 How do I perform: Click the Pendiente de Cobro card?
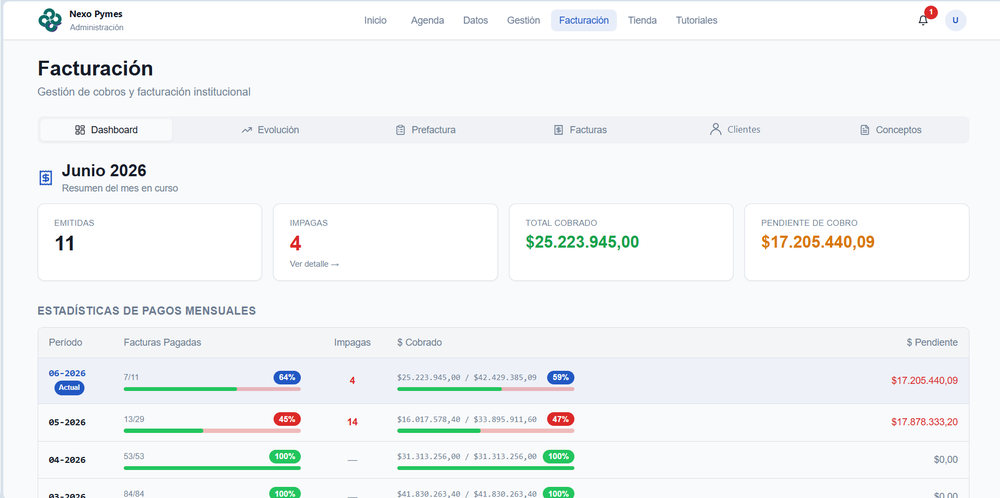click(x=857, y=242)
